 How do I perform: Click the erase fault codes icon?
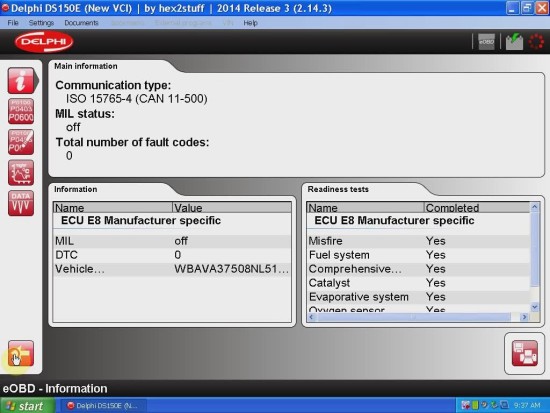(x=21, y=142)
